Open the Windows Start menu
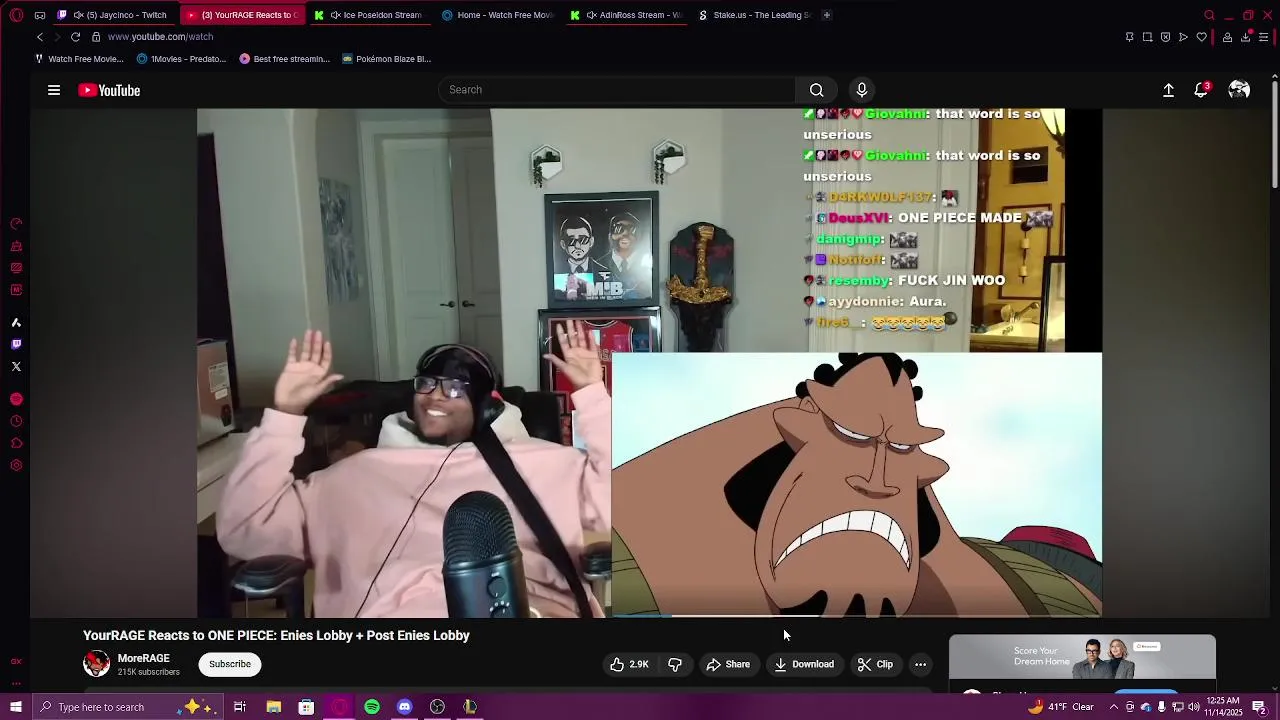The image size is (1280, 720). point(16,707)
